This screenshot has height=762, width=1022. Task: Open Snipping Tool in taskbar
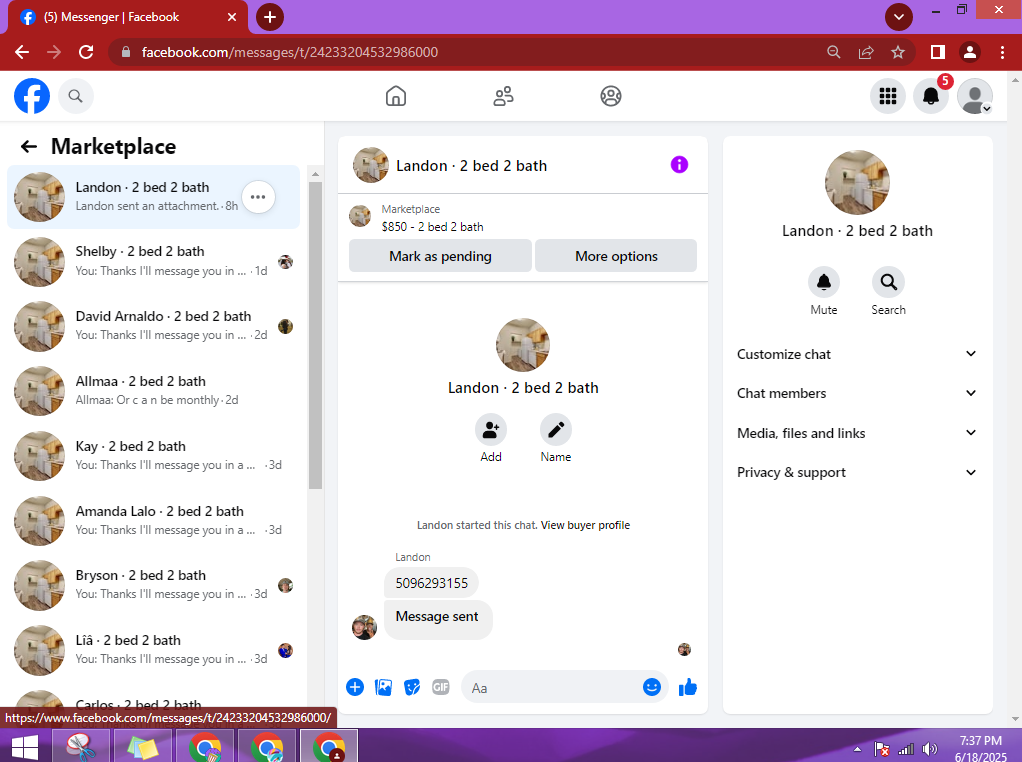[x=80, y=746]
